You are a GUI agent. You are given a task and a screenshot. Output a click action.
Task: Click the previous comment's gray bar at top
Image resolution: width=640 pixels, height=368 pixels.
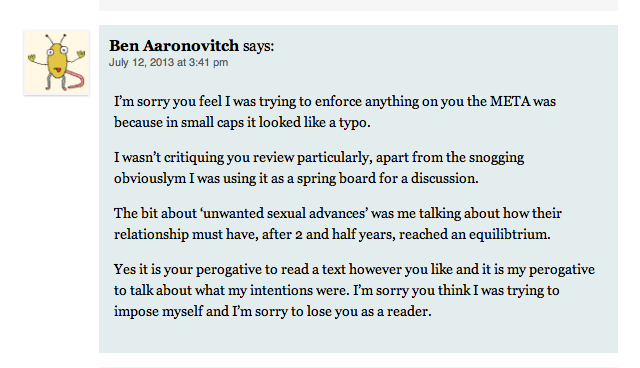[358, 5]
